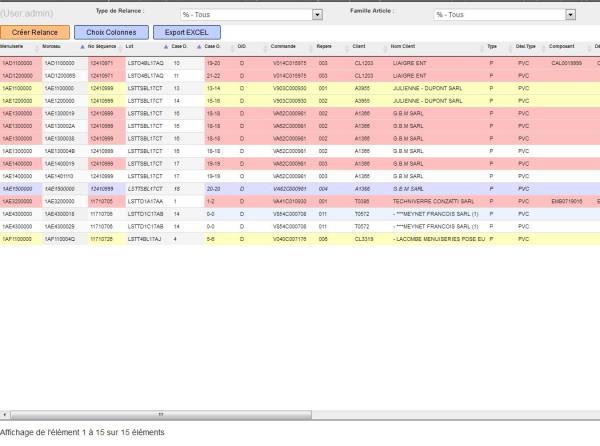Sort by the Menuiserie column header
600x446 pixels.
(14, 47)
